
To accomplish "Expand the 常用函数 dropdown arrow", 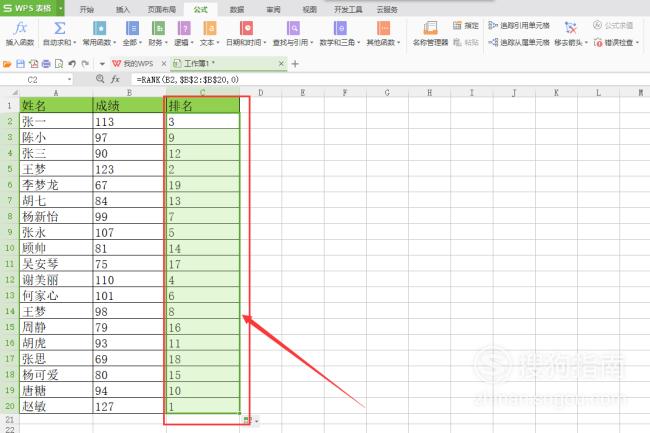I will pyautogui.click(x=114, y=43).
